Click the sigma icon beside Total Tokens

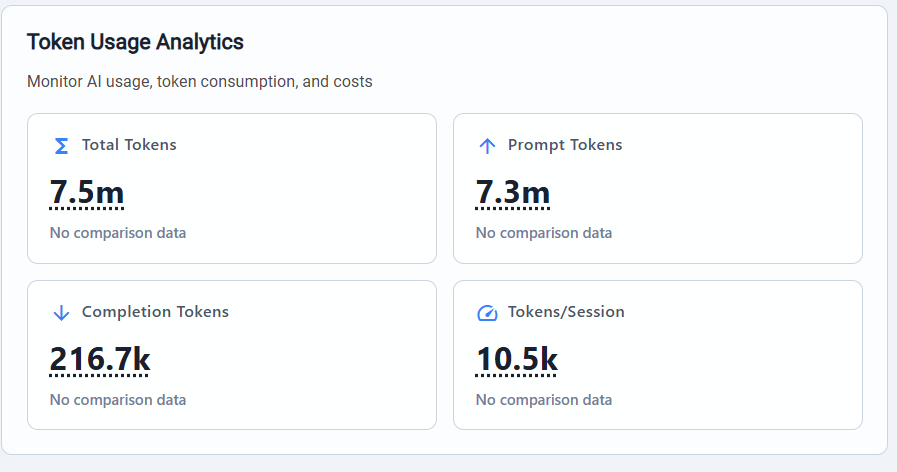coord(61,146)
